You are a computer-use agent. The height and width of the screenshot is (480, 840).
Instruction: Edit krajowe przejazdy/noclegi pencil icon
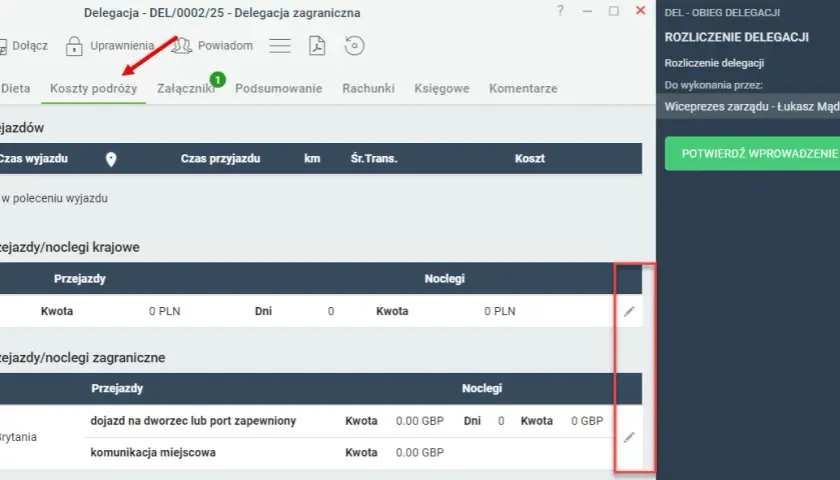click(x=629, y=311)
